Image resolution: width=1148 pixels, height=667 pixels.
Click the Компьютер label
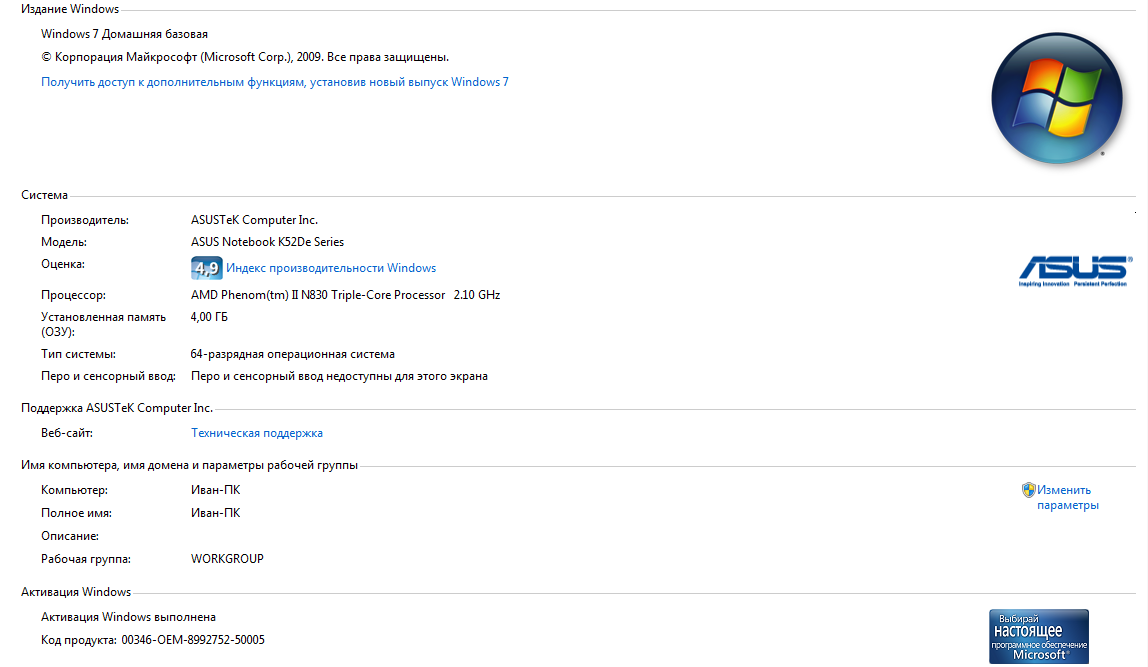(74, 490)
